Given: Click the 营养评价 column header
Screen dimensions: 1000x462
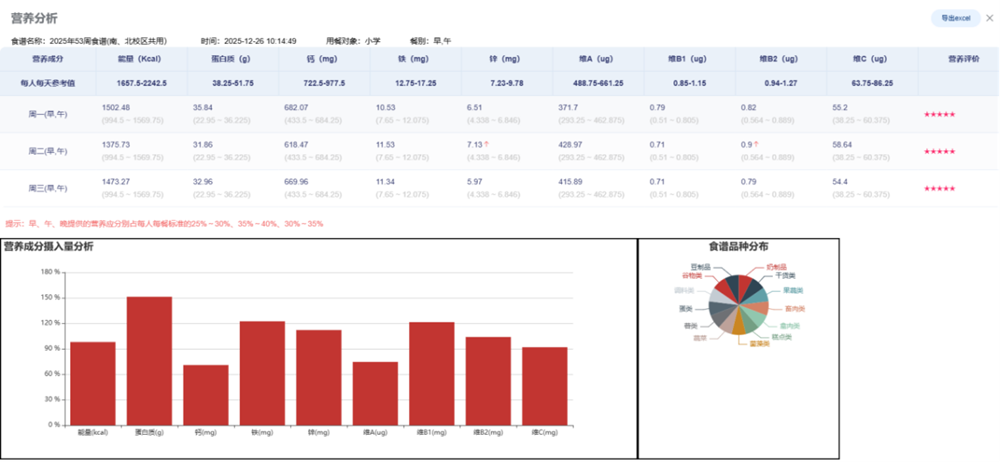Looking at the screenshot, I should tap(957, 59).
